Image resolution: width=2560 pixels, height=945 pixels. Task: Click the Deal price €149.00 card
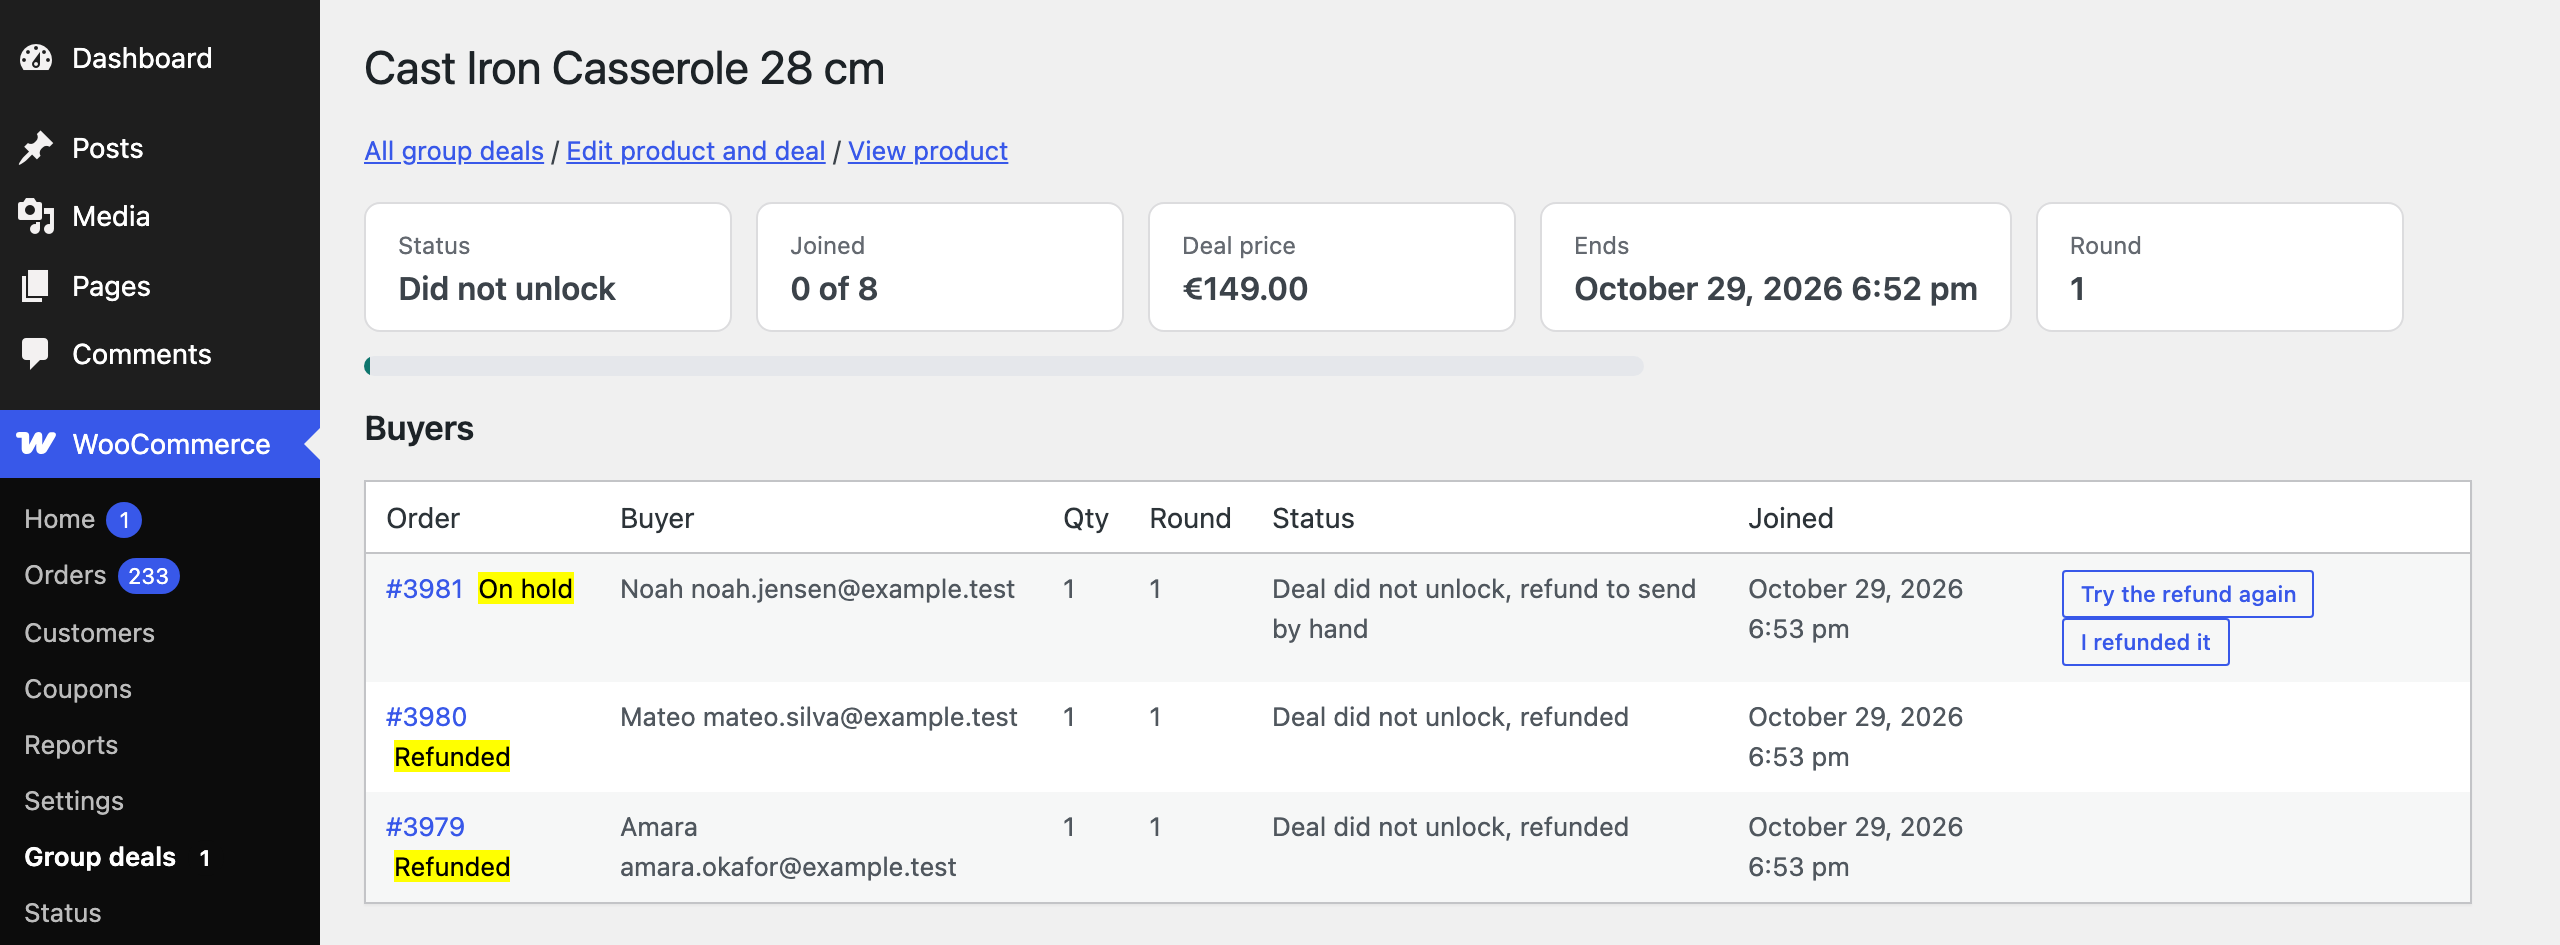[x=1332, y=267]
